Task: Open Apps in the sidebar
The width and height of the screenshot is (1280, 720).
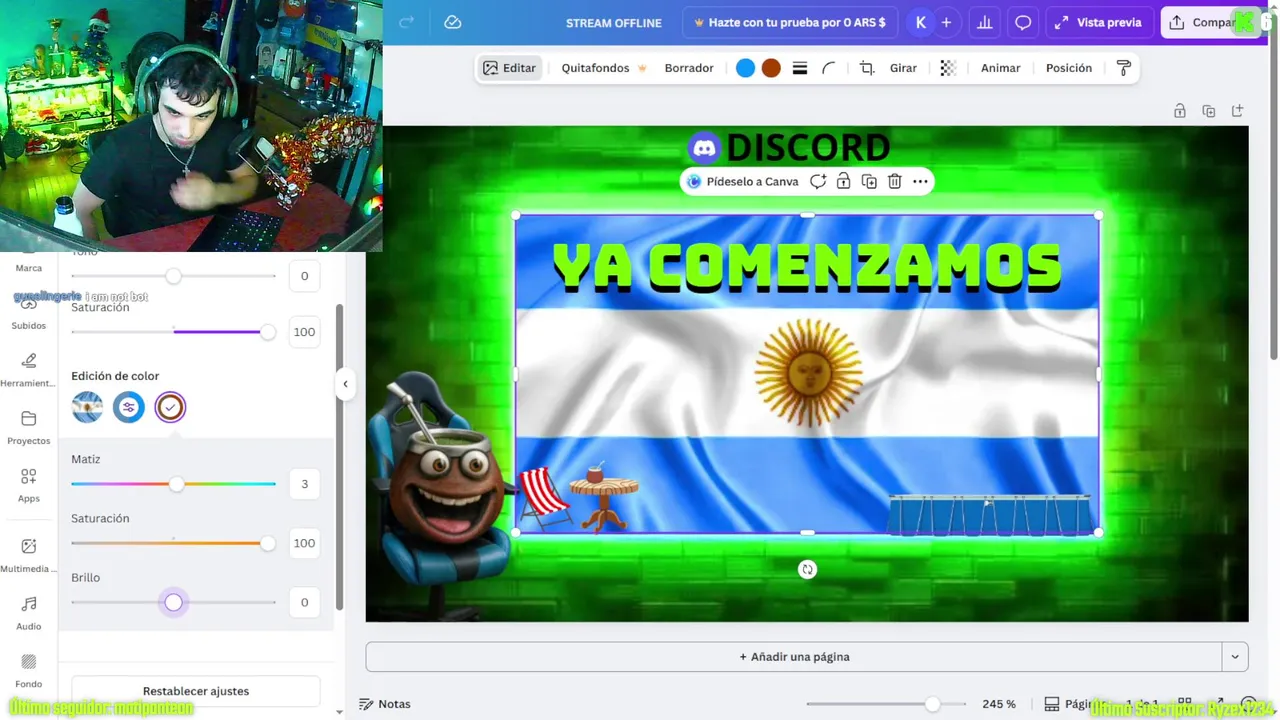Action: pos(29,485)
